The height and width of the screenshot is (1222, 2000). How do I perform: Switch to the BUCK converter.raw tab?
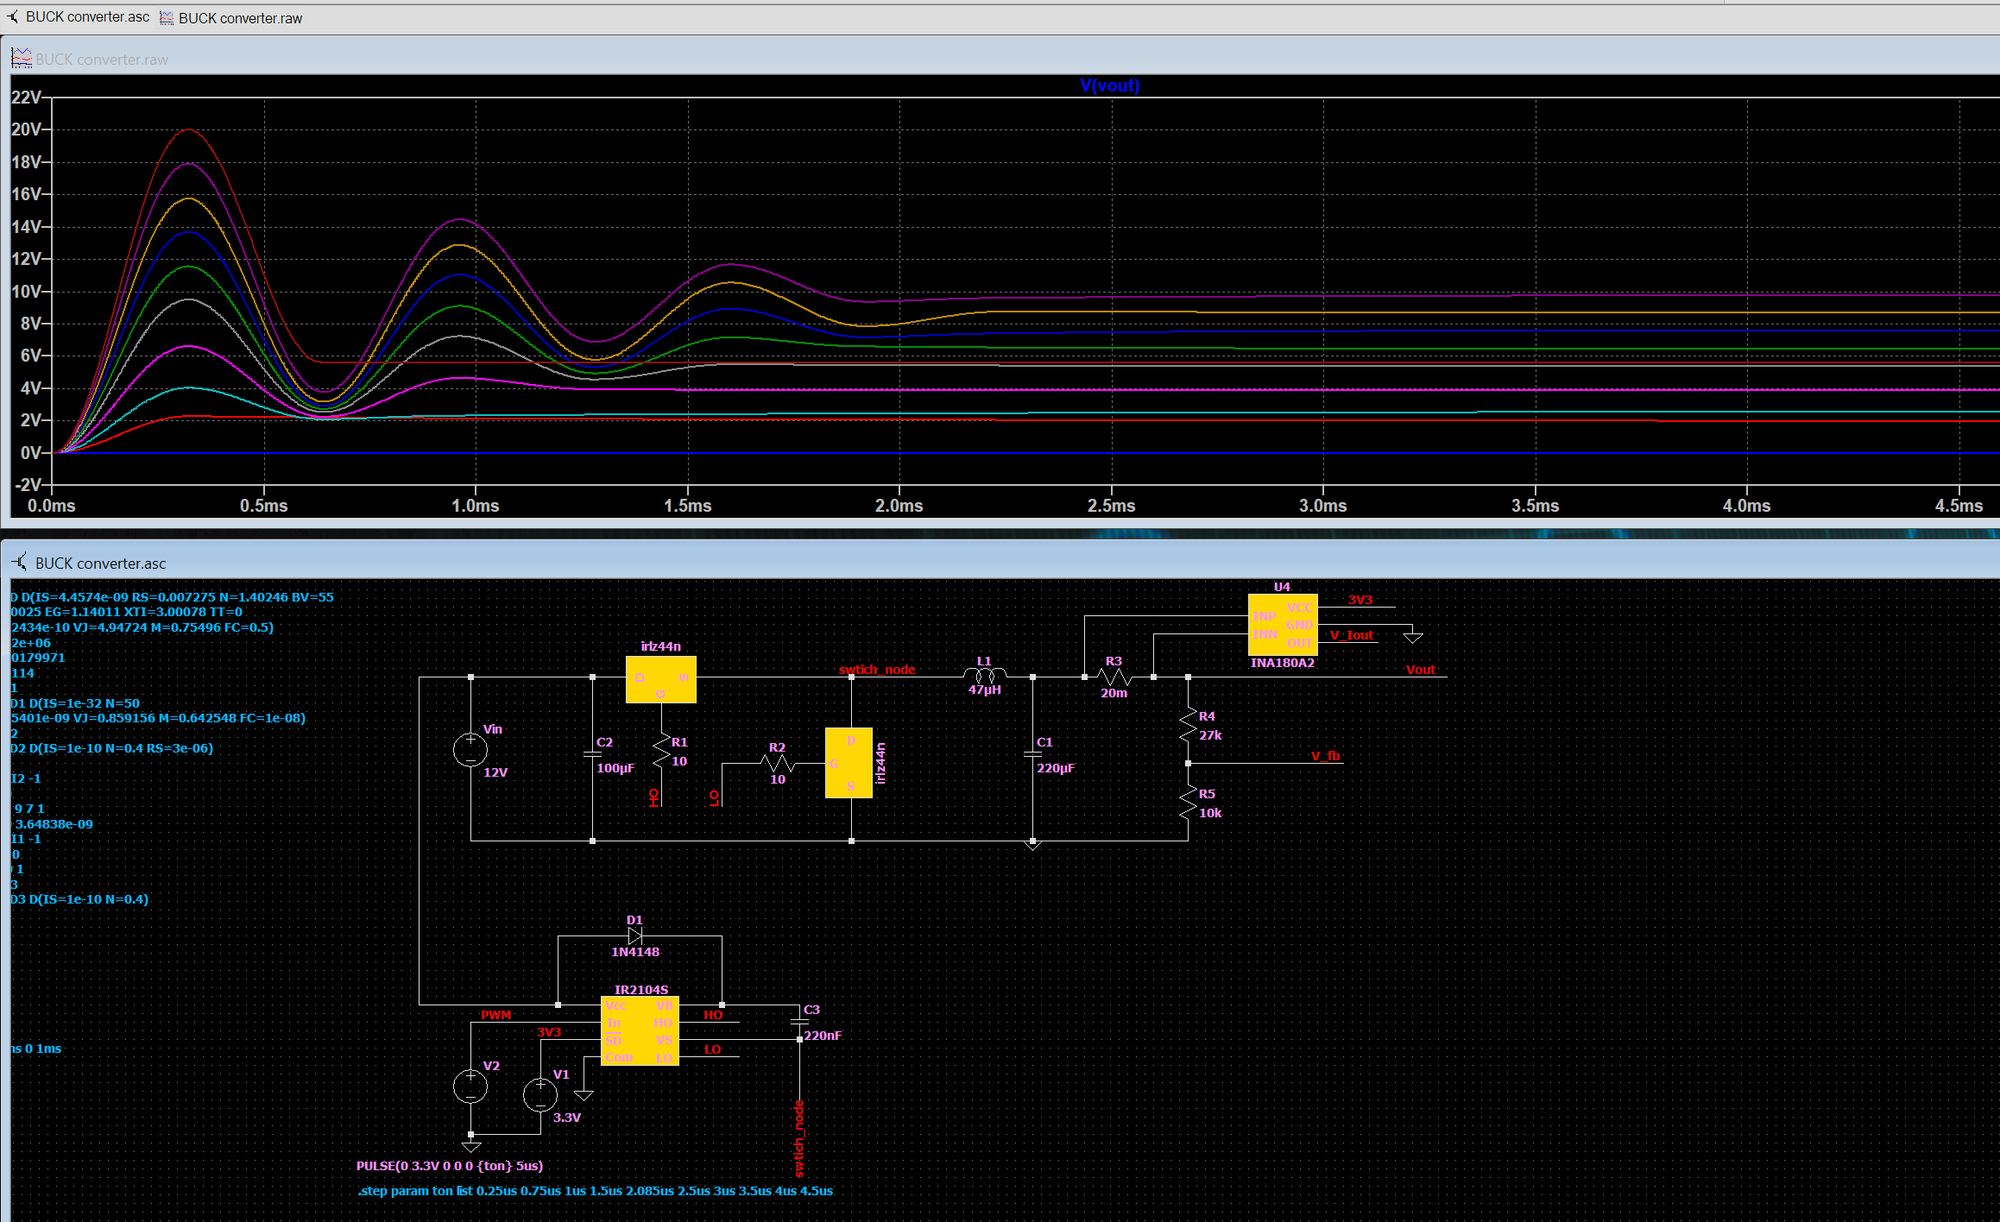click(x=231, y=18)
